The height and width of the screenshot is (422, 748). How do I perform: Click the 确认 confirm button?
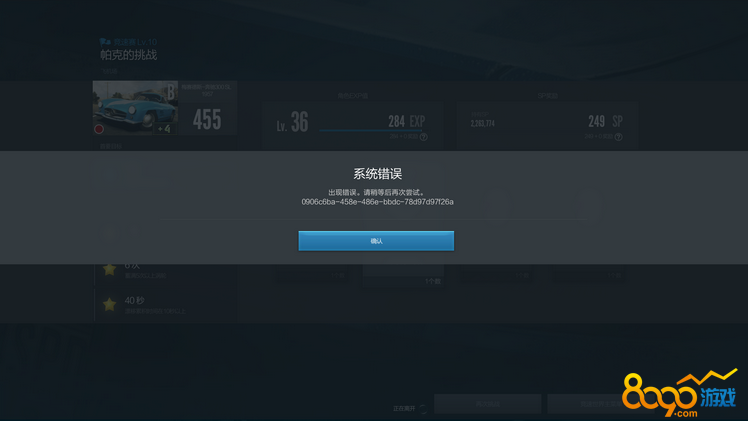click(x=376, y=241)
